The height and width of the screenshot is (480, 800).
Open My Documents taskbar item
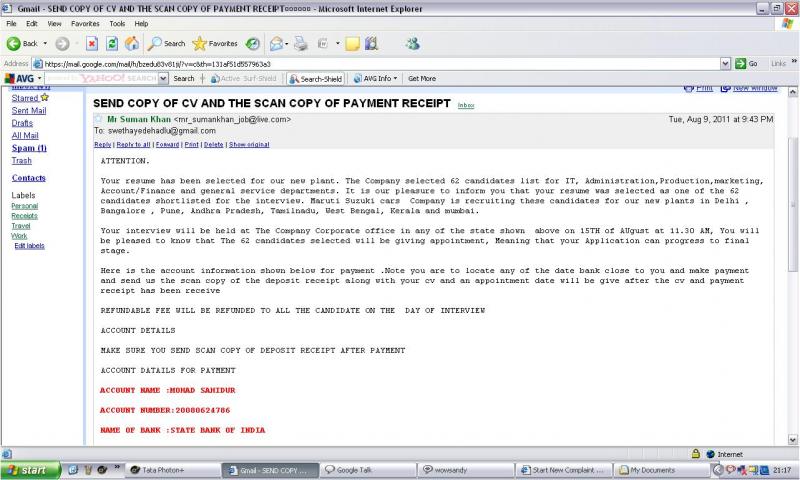662,470
